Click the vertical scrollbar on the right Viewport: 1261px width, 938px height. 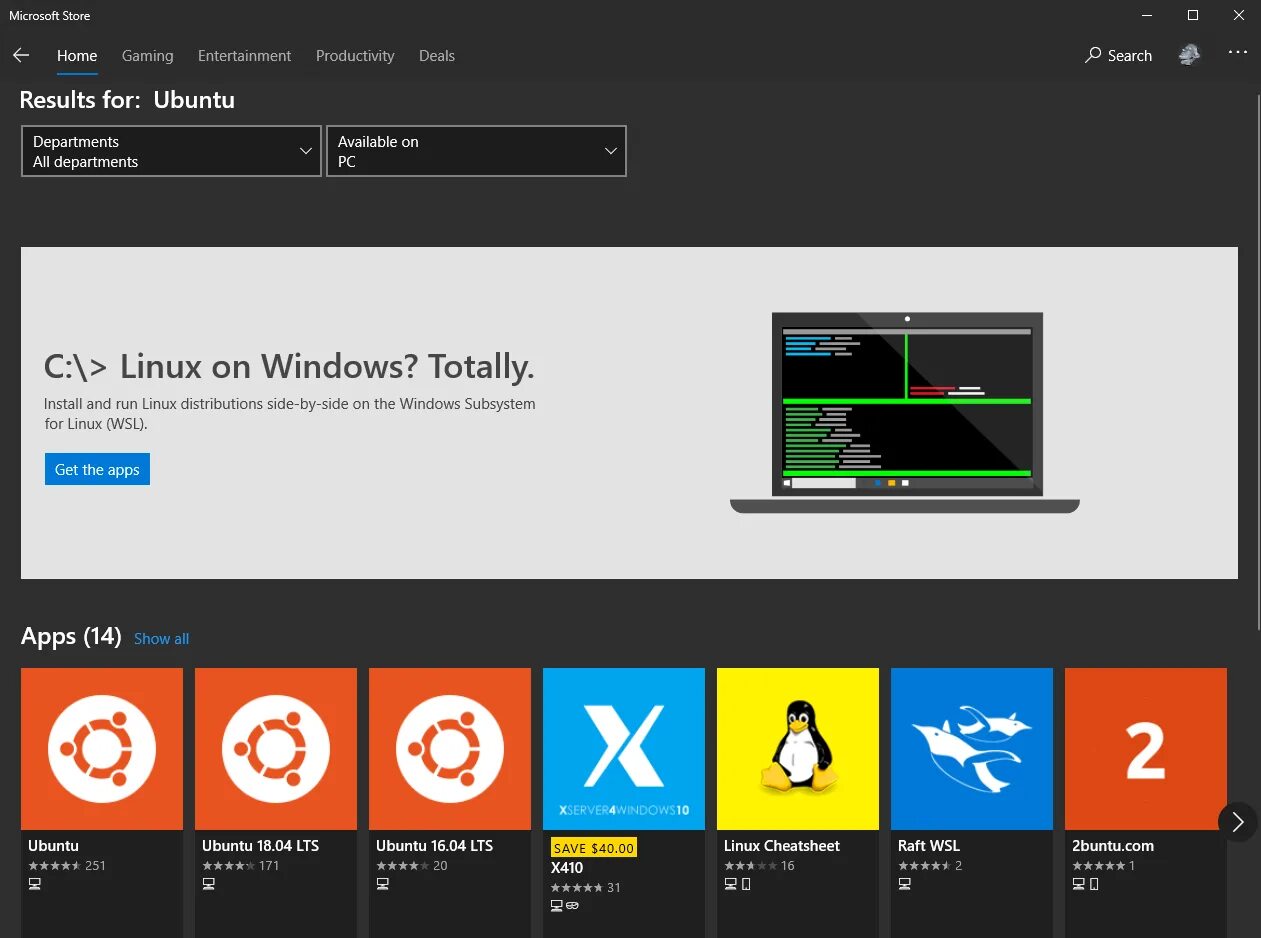[1258, 360]
